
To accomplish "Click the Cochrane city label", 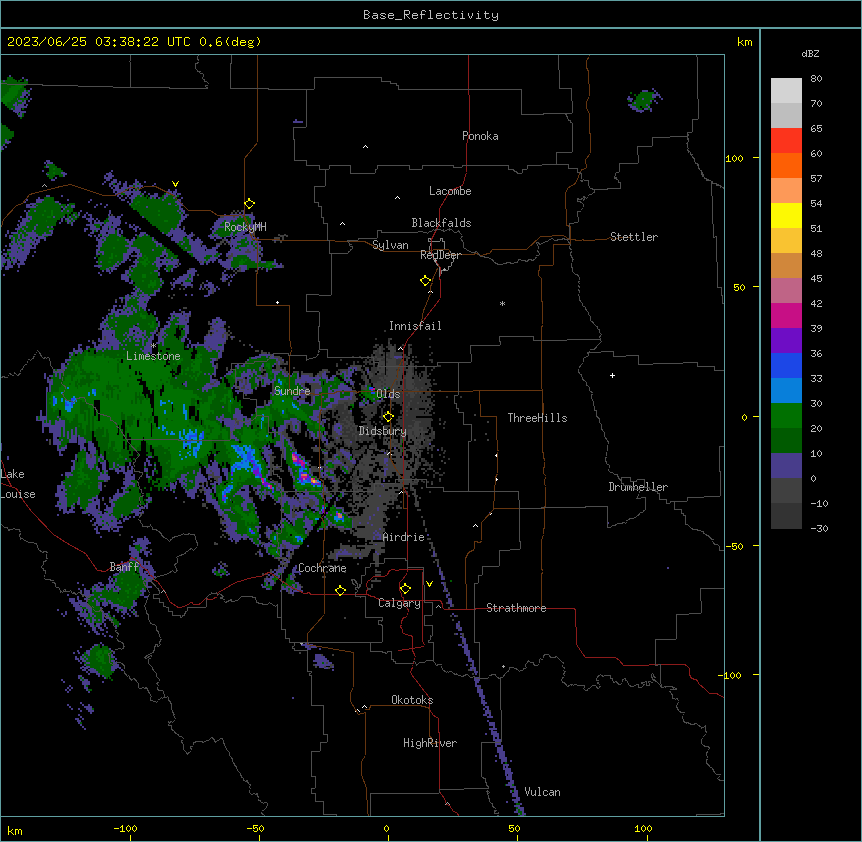I will (322, 568).
